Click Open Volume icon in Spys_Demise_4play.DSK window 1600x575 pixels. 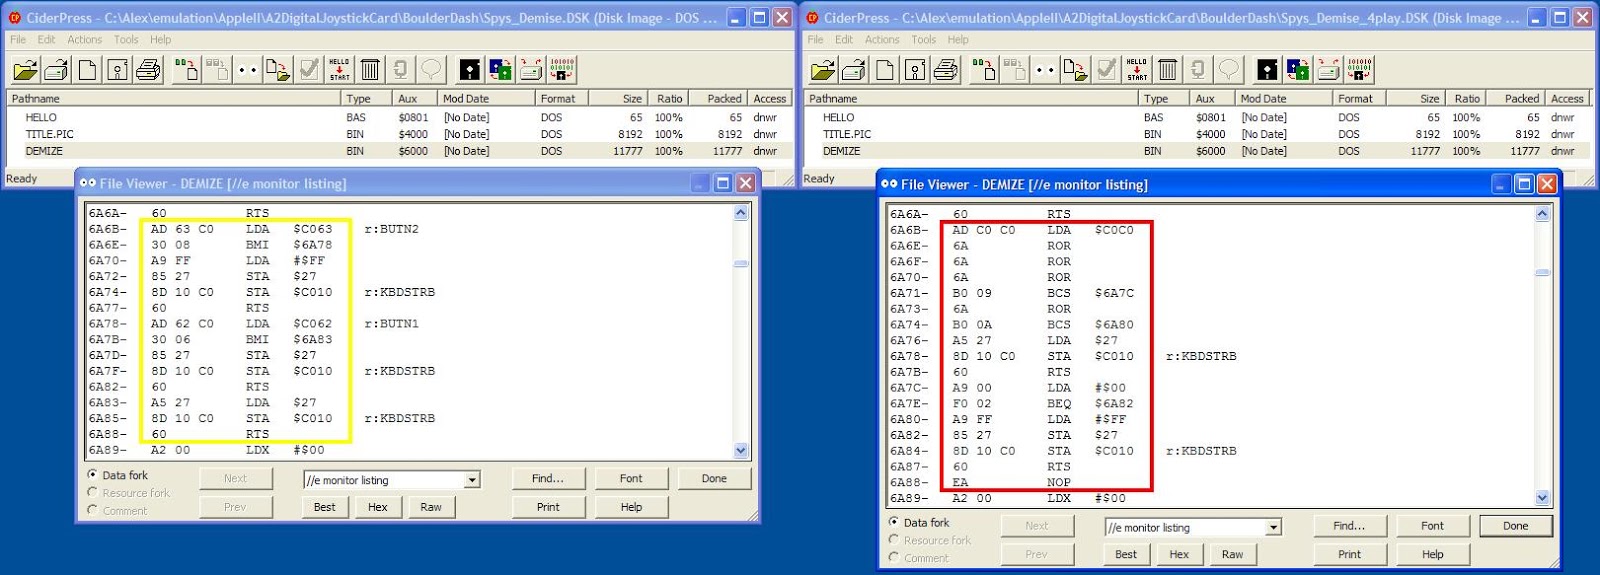[853, 69]
